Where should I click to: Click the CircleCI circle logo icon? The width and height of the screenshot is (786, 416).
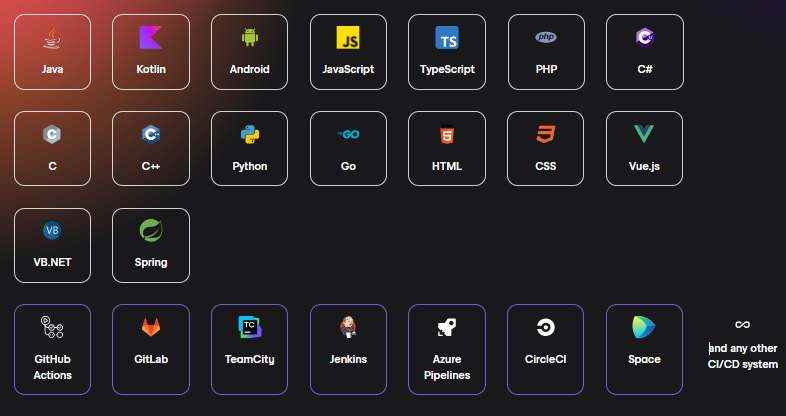[545, 327]
